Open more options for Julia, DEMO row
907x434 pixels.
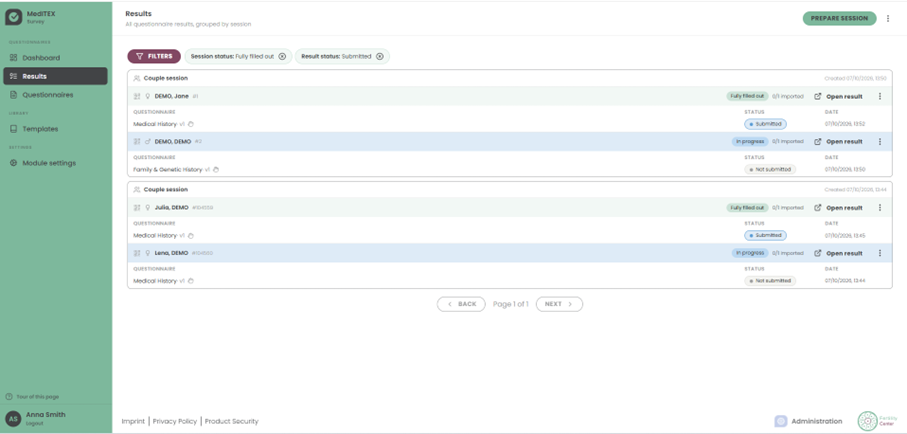(x=880, y=208)
